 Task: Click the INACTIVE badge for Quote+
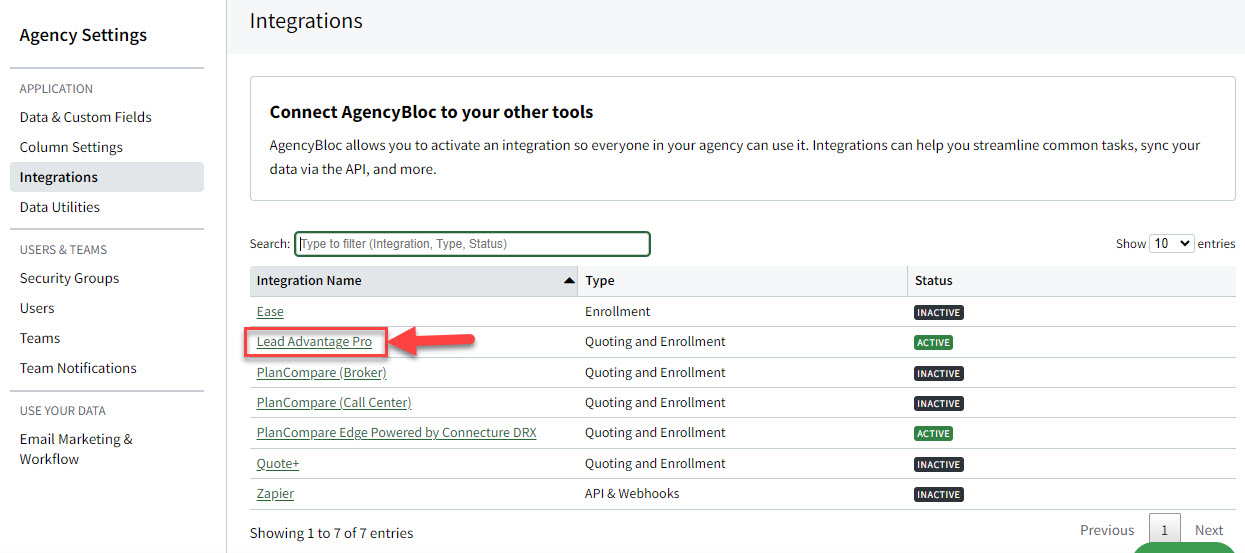[938, 465]
